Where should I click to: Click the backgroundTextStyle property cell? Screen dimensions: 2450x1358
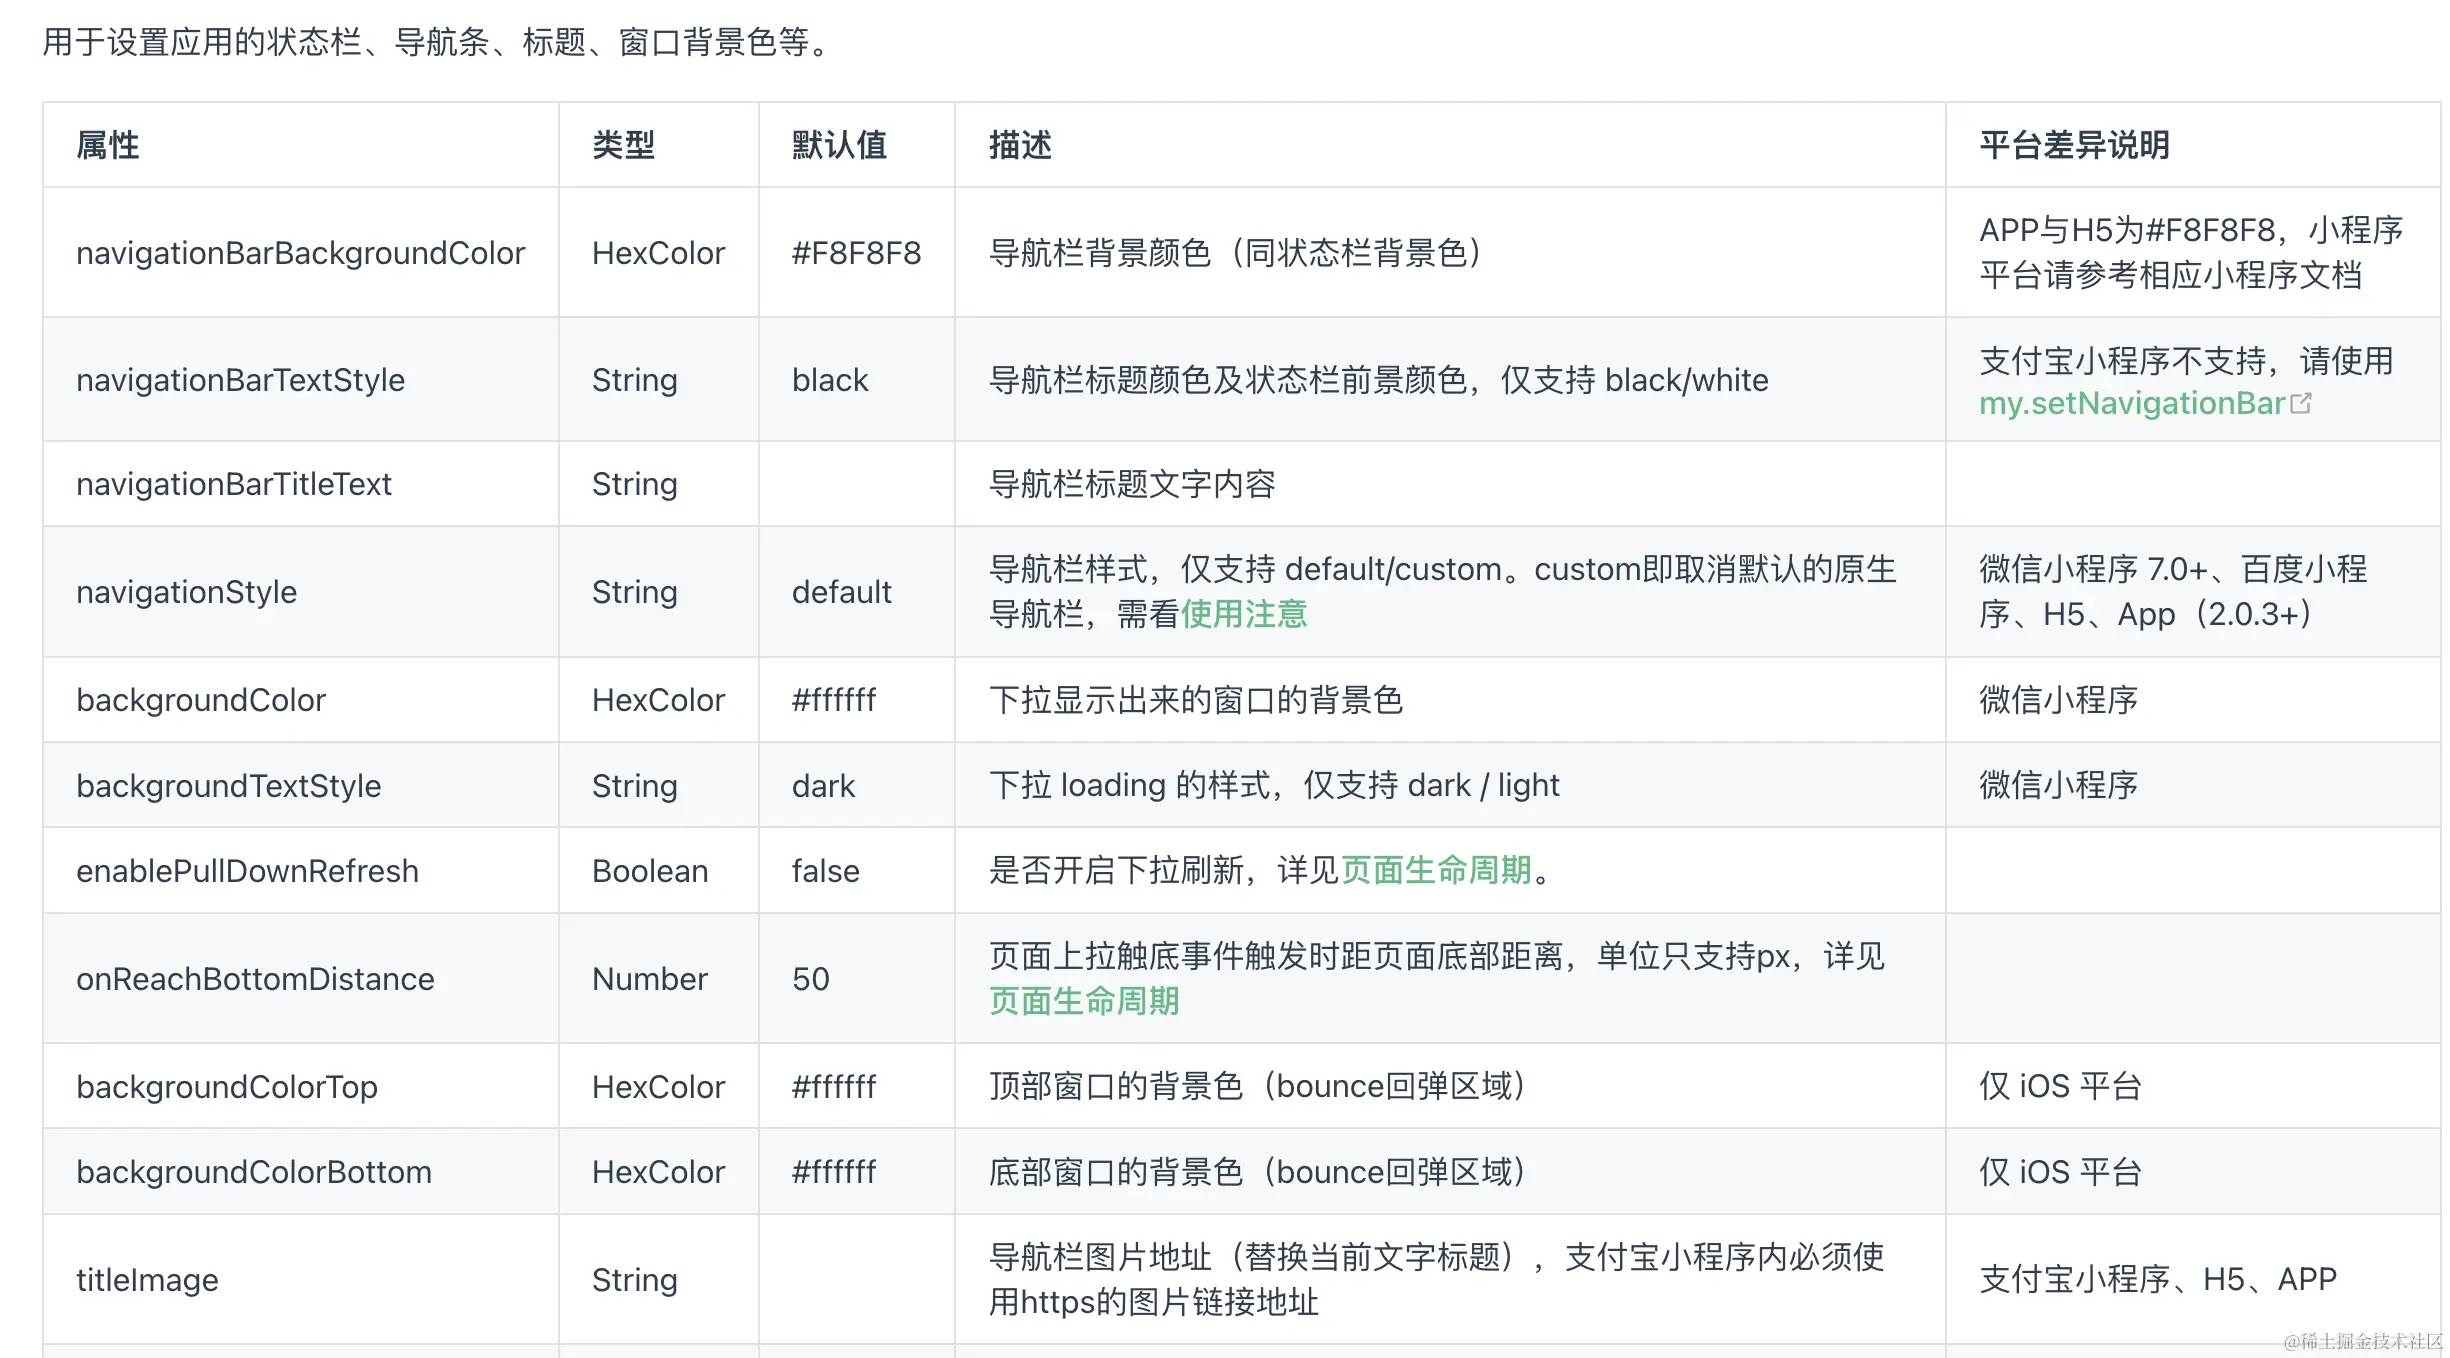[228, 786]
